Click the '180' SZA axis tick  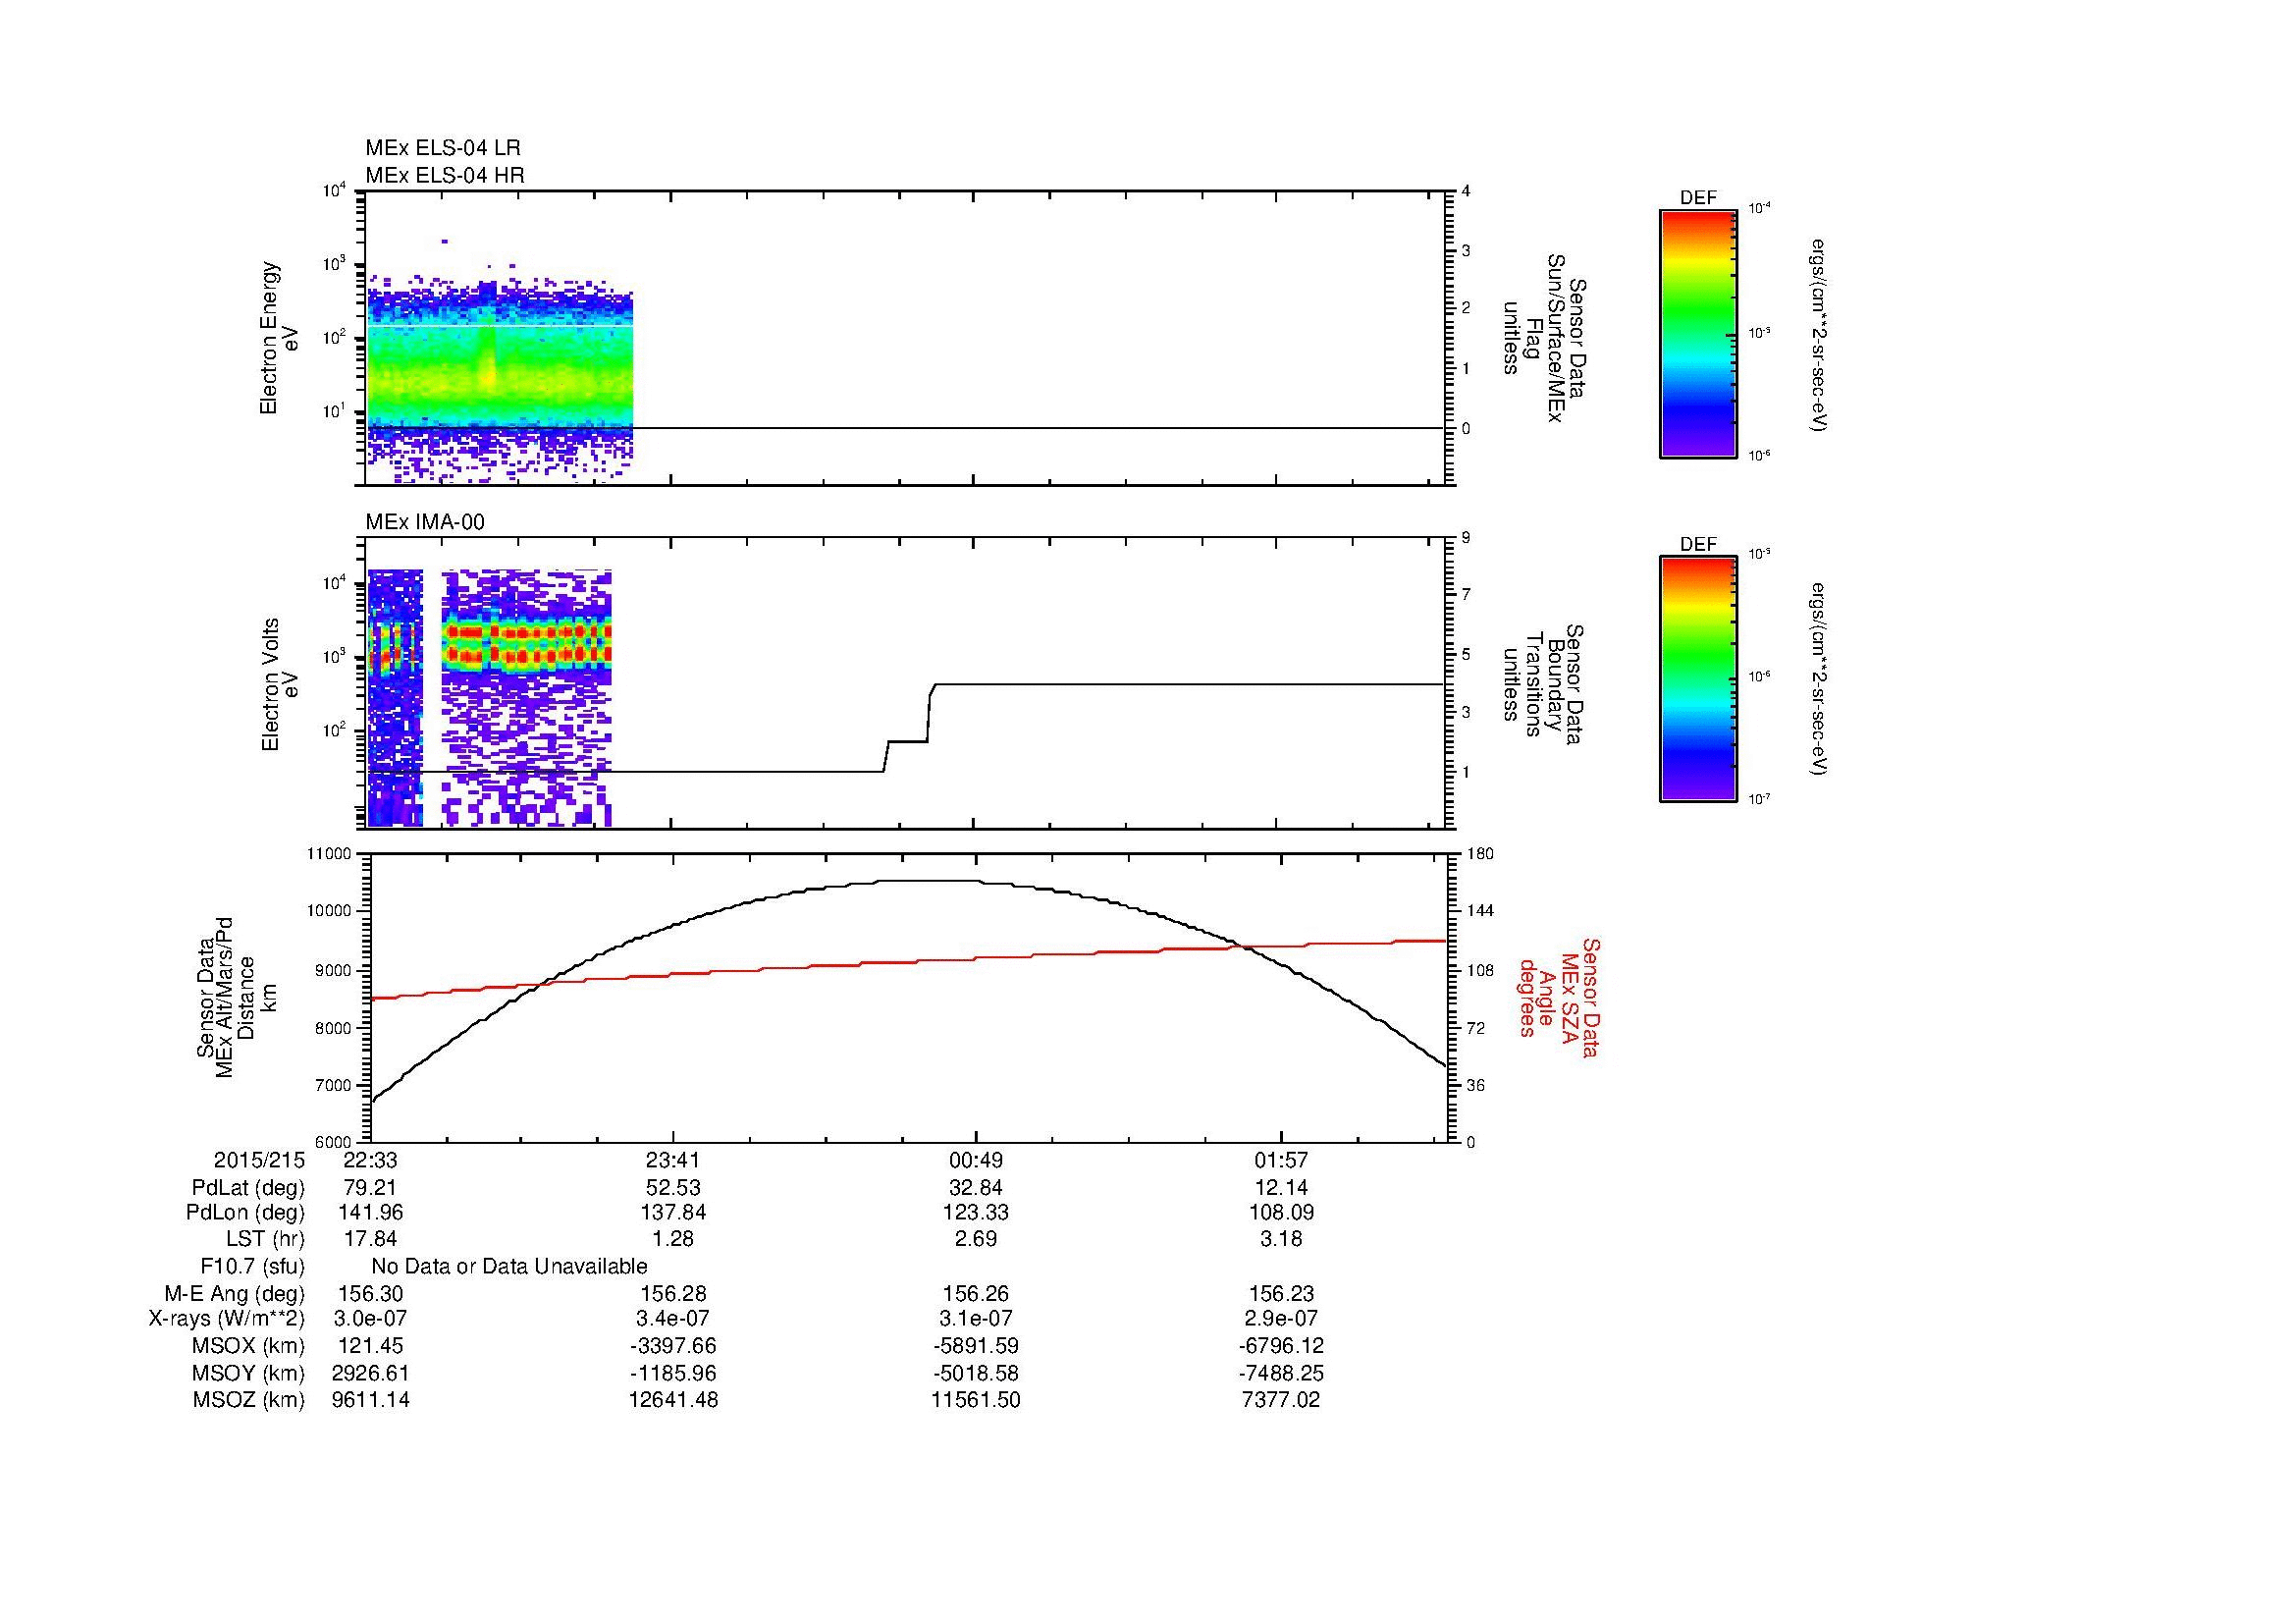[x=1480, y=854]
